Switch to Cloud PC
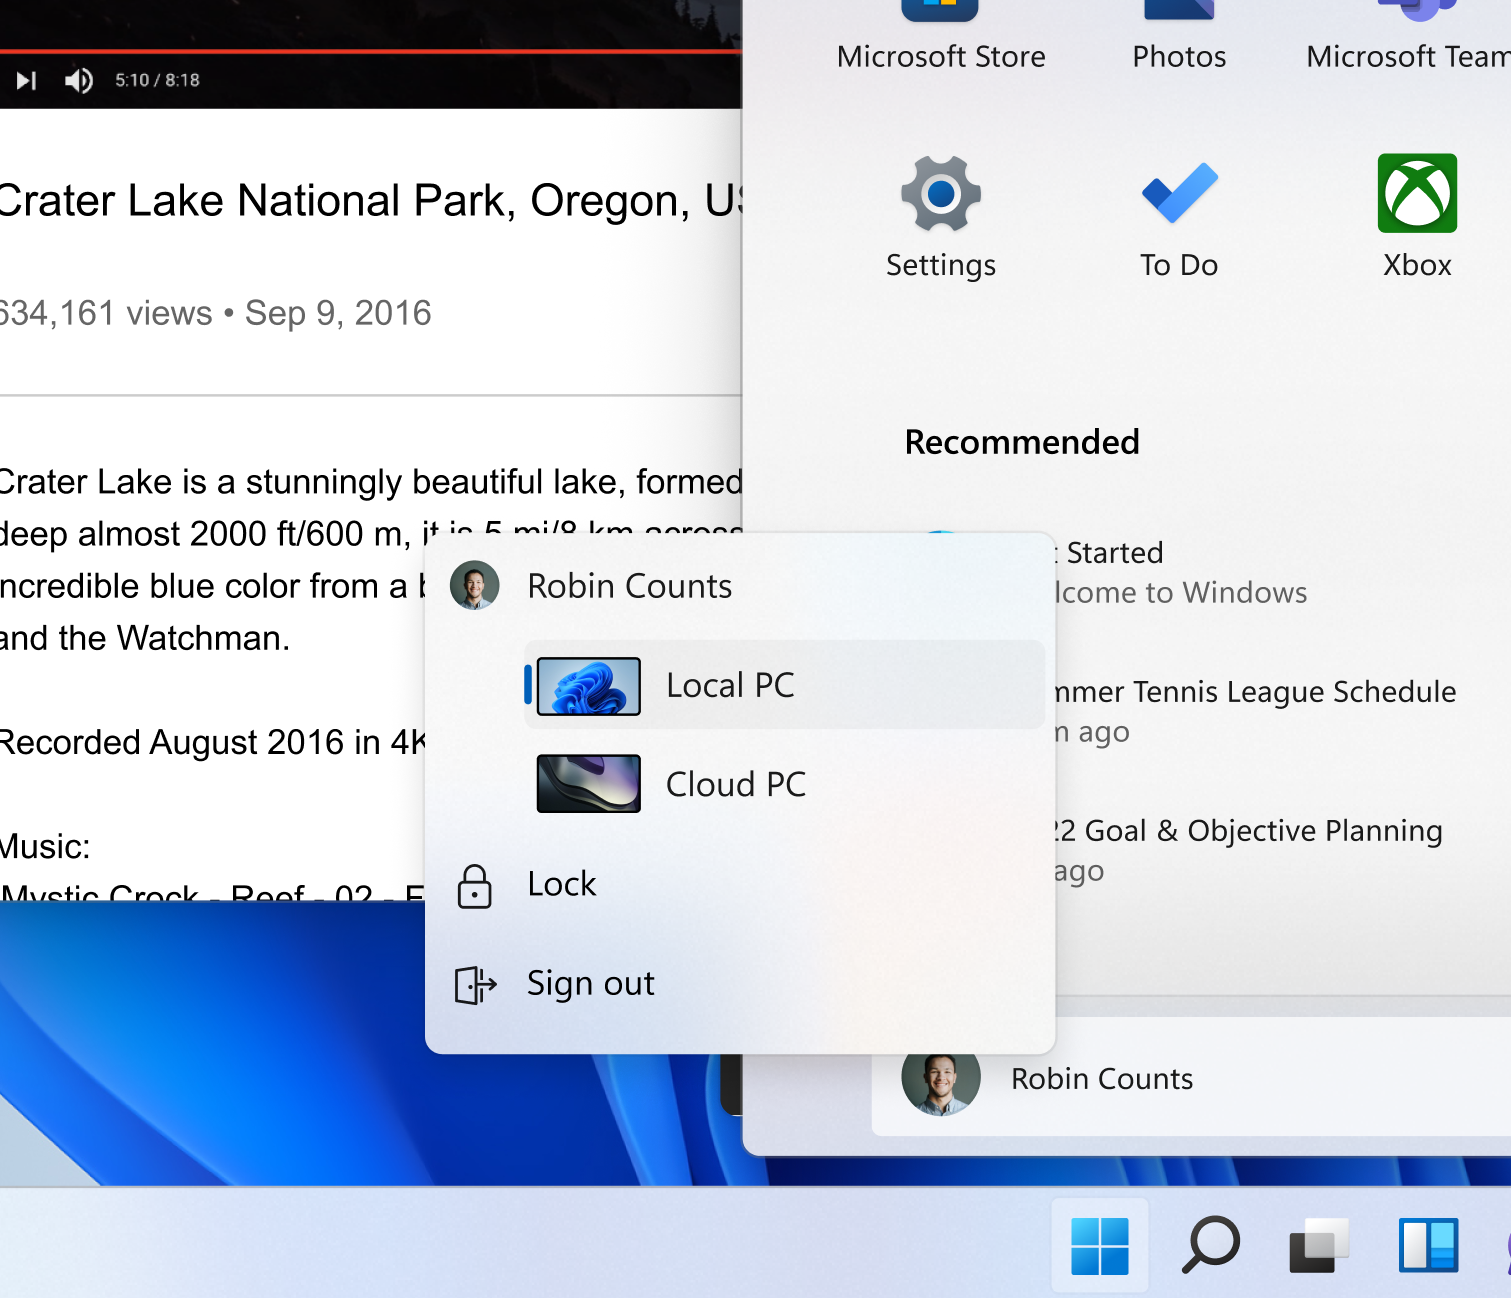The width and height of the screenshot is (1511, 1298). coord(784,784)
